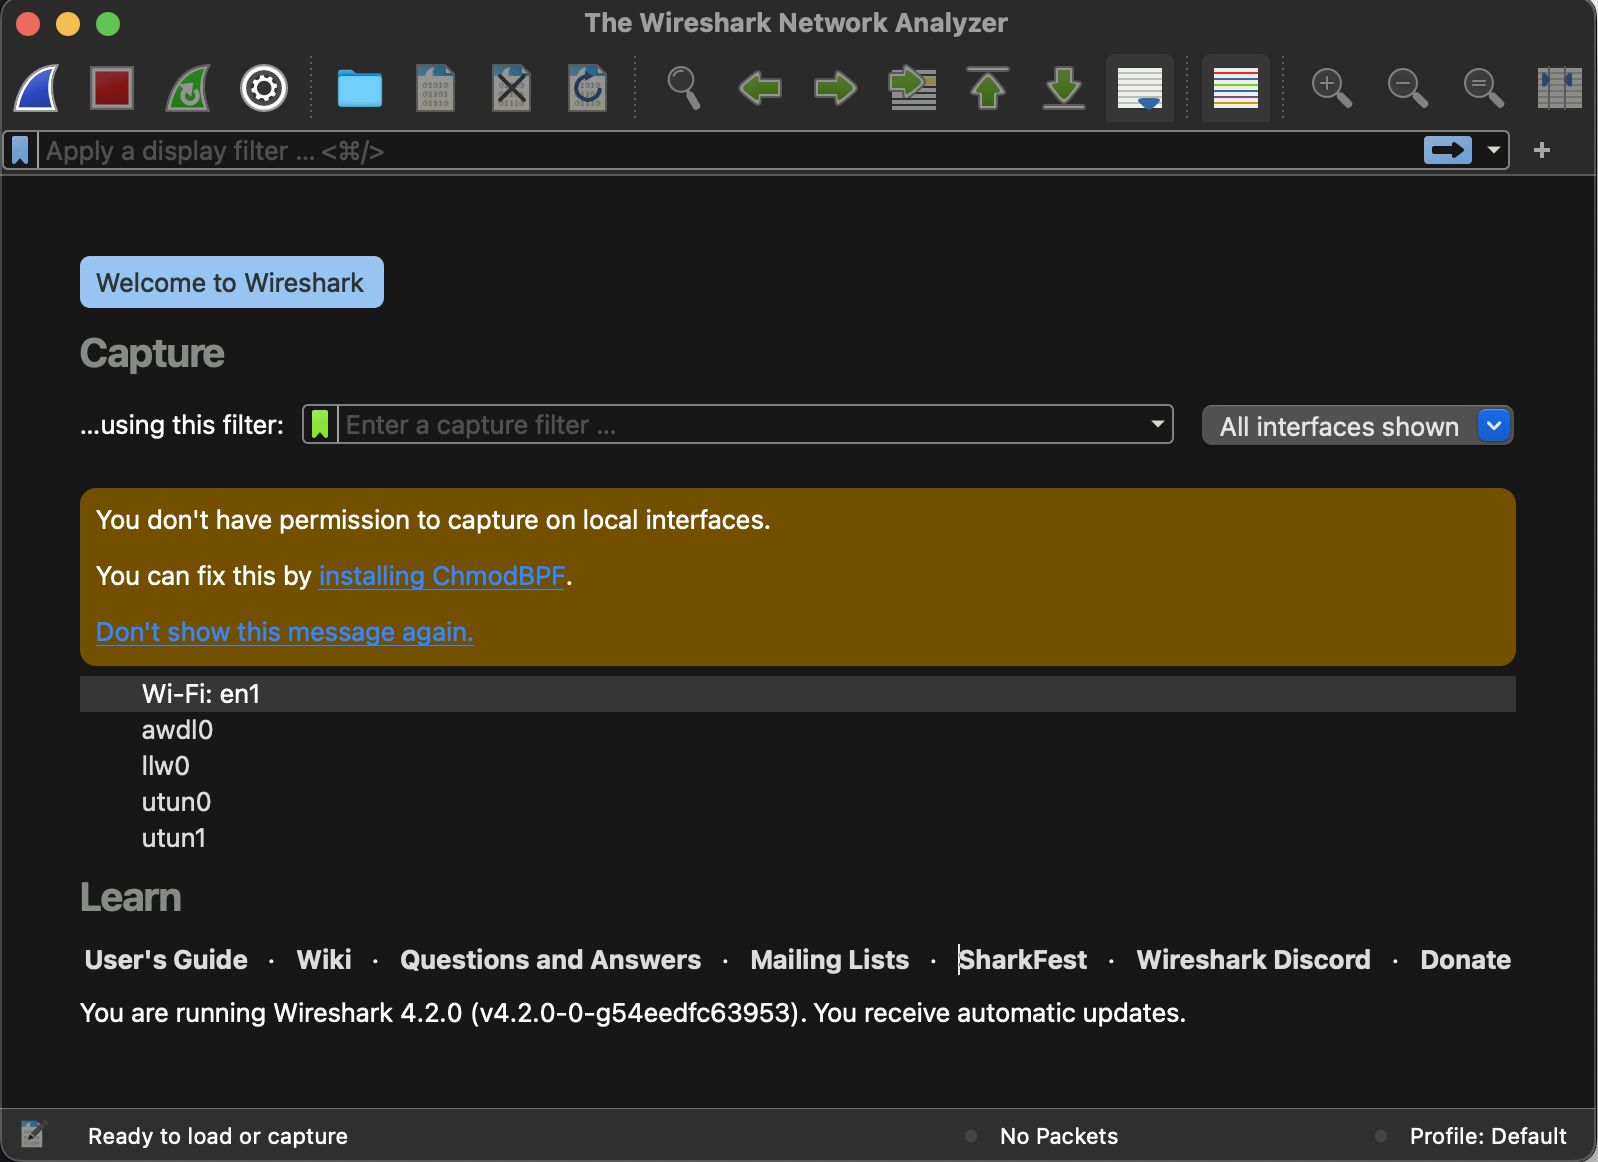Open Questions and Answers link
Viewport: 1598px width, 1162px height.
pyautogui.click(x=551, y=960)
